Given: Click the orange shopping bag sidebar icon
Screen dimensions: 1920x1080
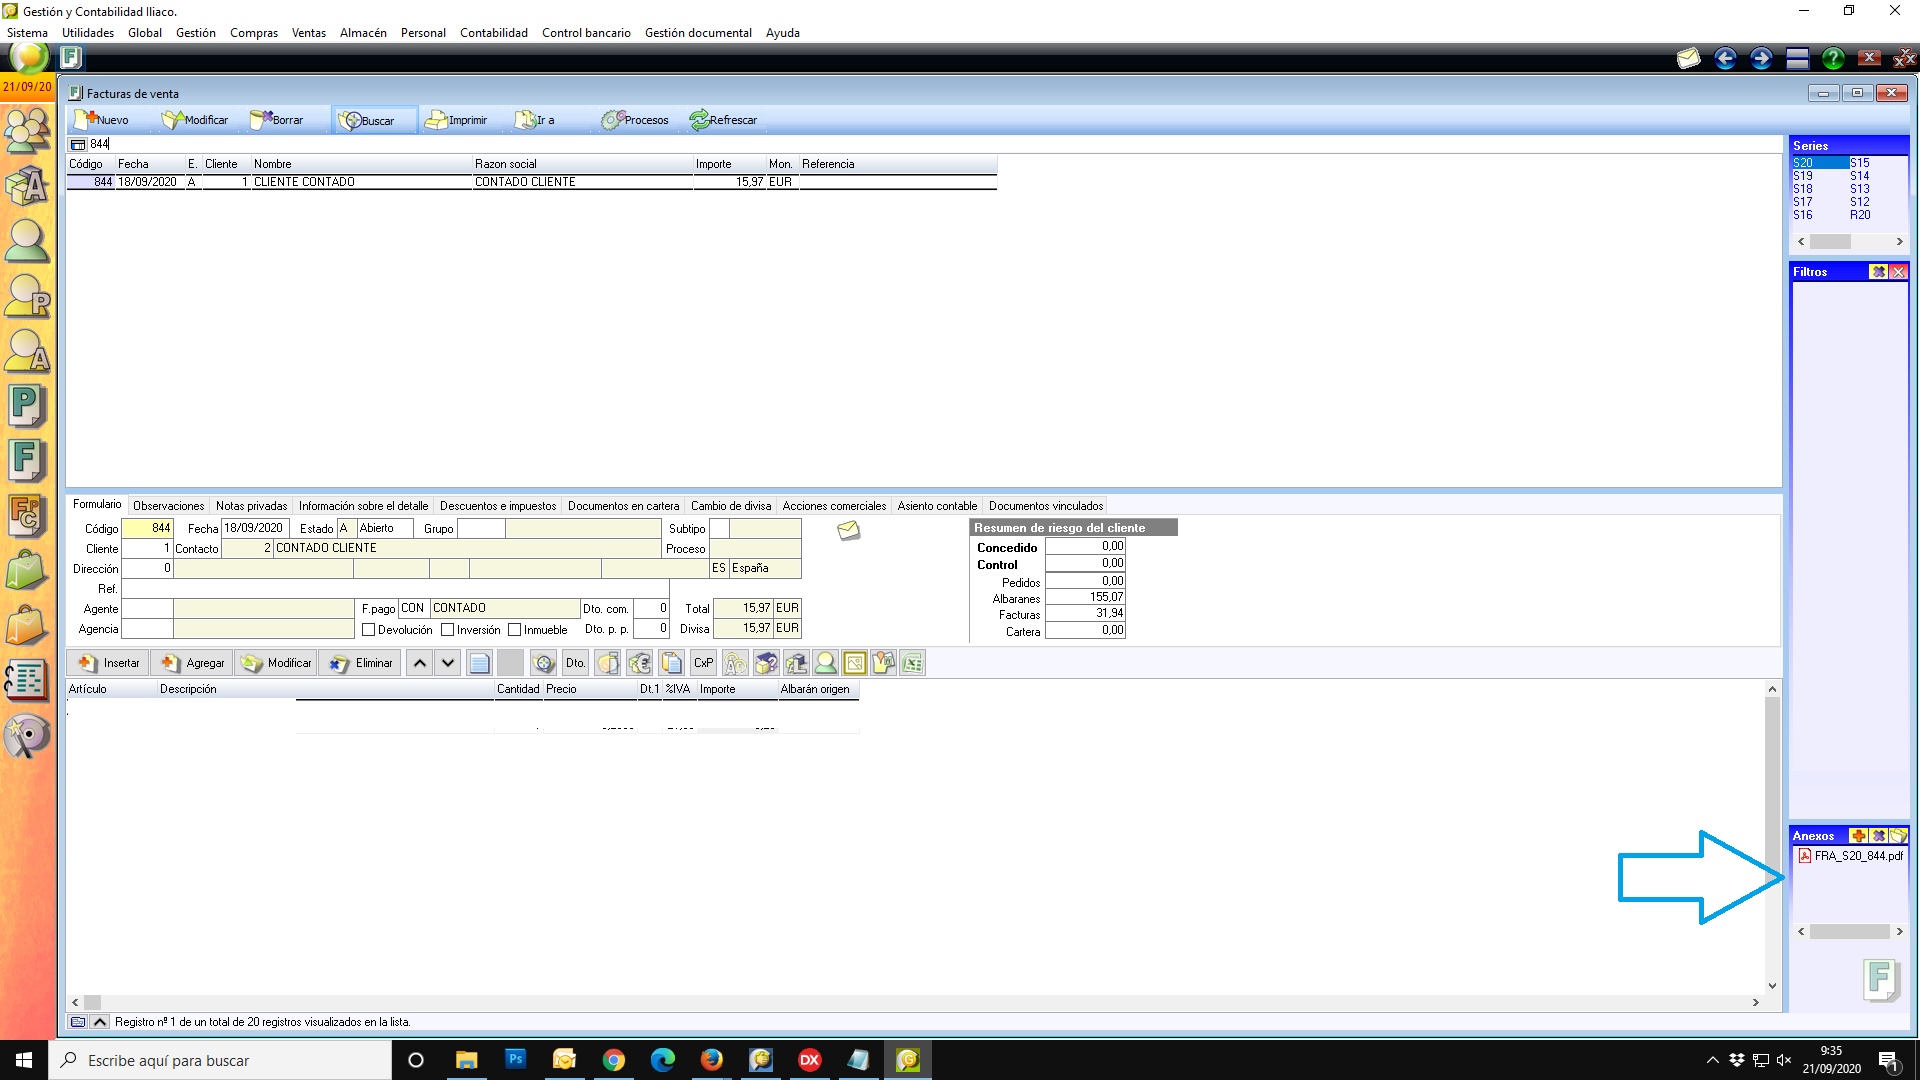Looking at the screenshot, I should pos(27,627).
